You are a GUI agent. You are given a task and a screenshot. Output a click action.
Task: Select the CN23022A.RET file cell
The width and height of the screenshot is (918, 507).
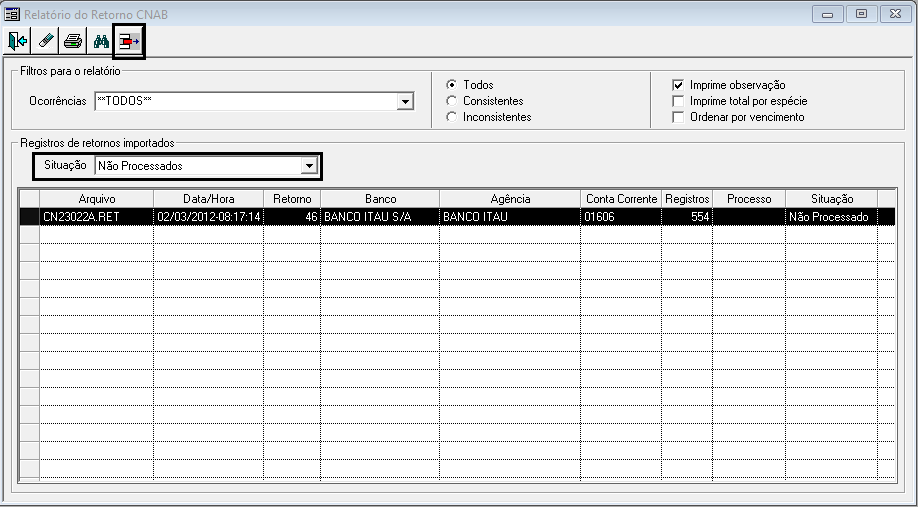pyautogui.click(x=97, y=217)
